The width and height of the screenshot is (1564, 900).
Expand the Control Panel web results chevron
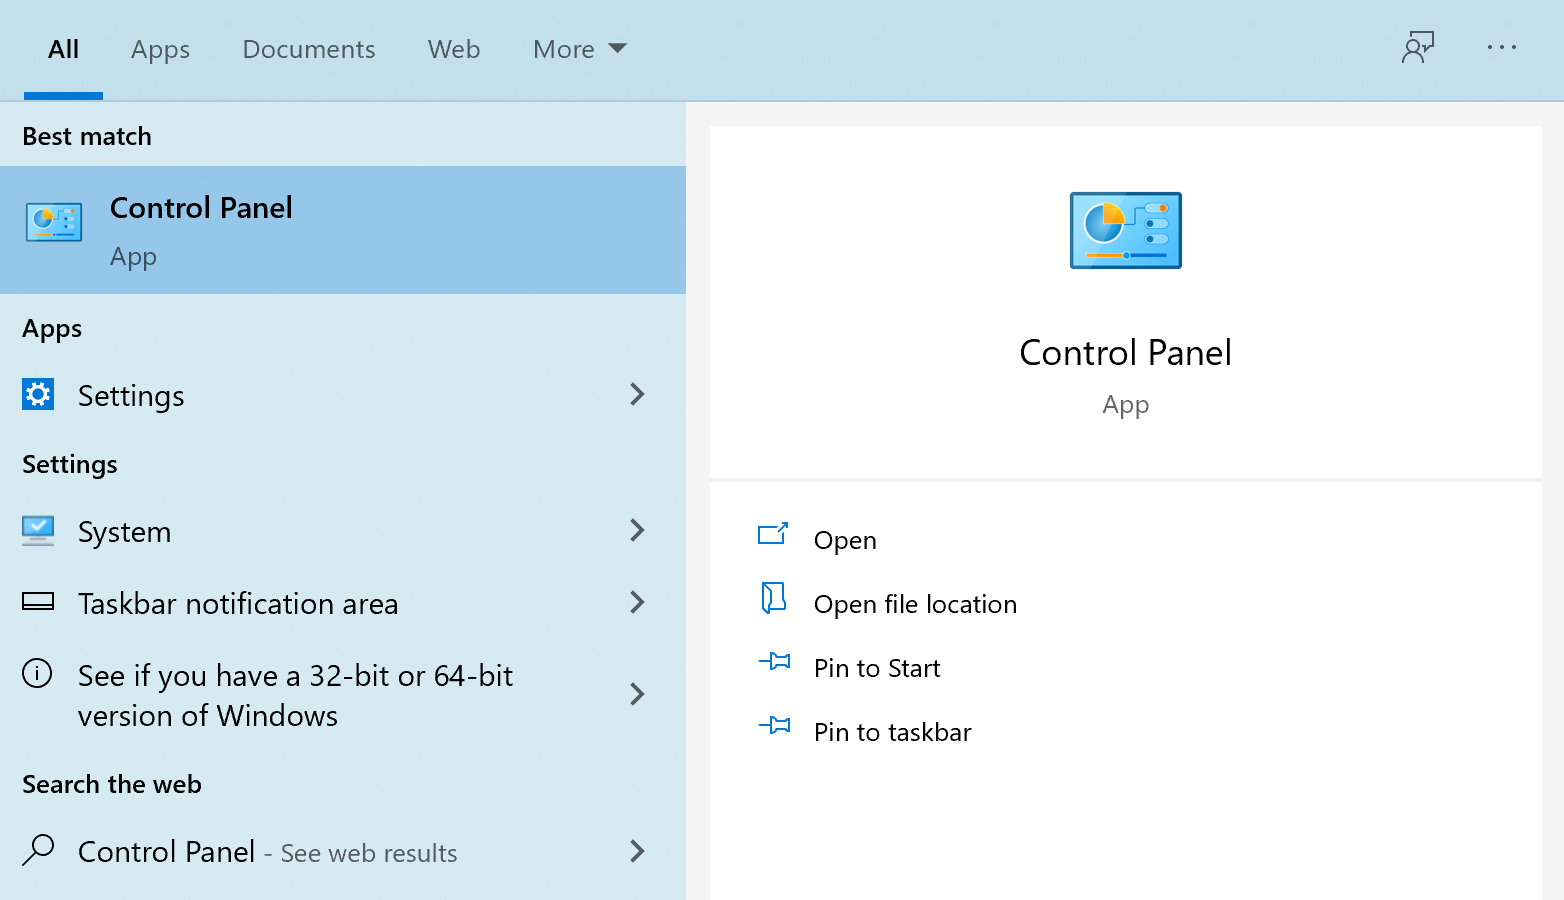(x=637, y=851)
